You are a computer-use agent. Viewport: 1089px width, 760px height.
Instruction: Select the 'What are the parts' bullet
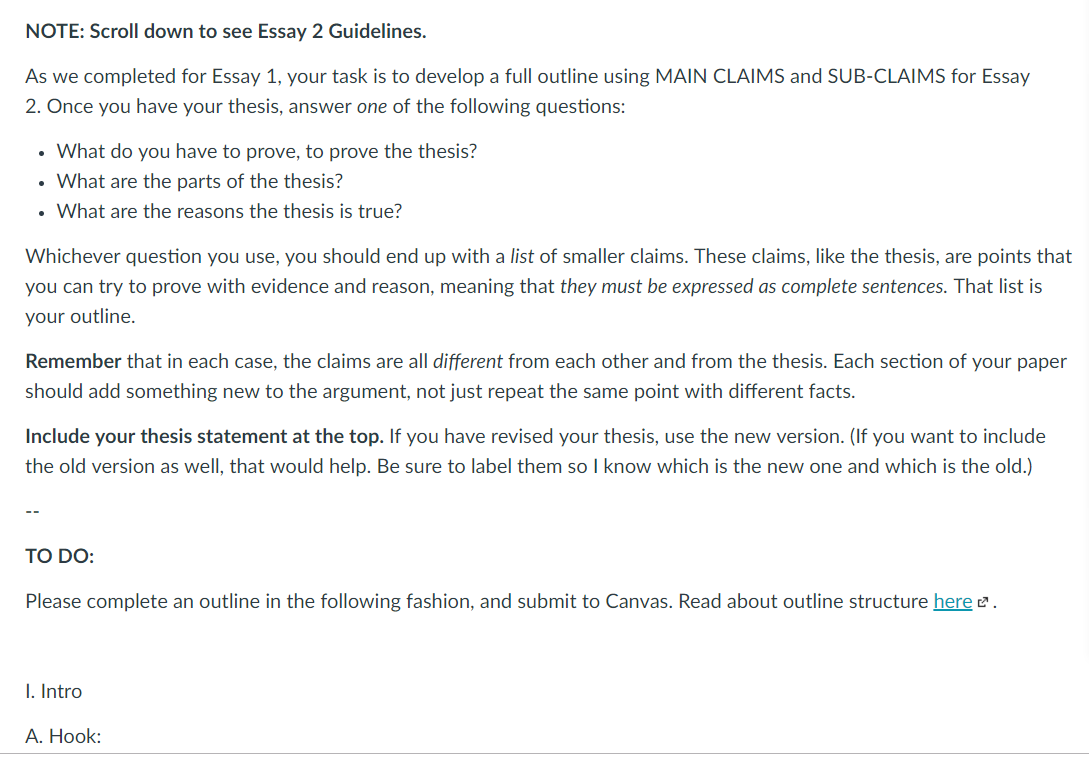200,181
